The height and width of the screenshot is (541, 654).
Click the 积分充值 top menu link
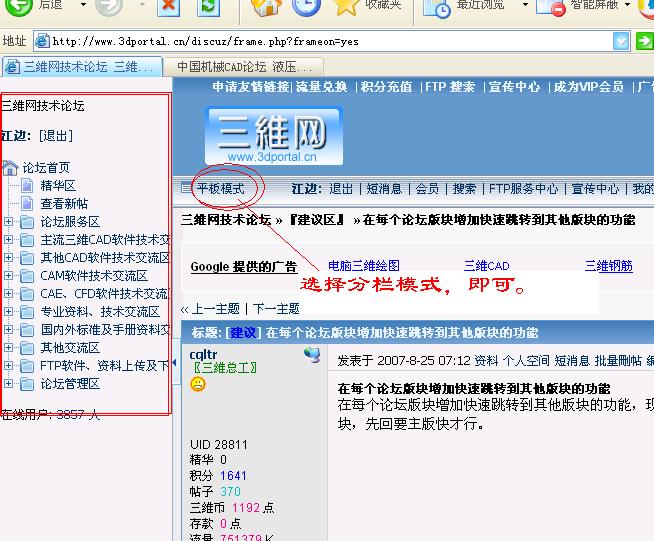coord(387,87)
